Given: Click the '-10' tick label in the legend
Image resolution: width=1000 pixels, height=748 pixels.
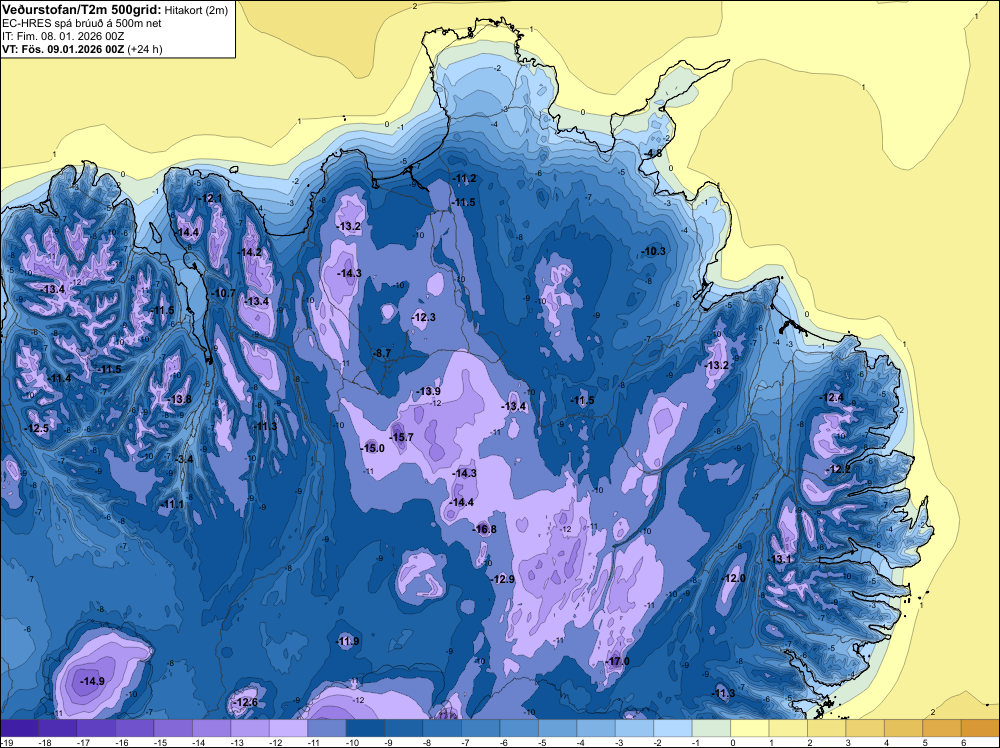Looking at the screenshot, I should tap(352, 742).
